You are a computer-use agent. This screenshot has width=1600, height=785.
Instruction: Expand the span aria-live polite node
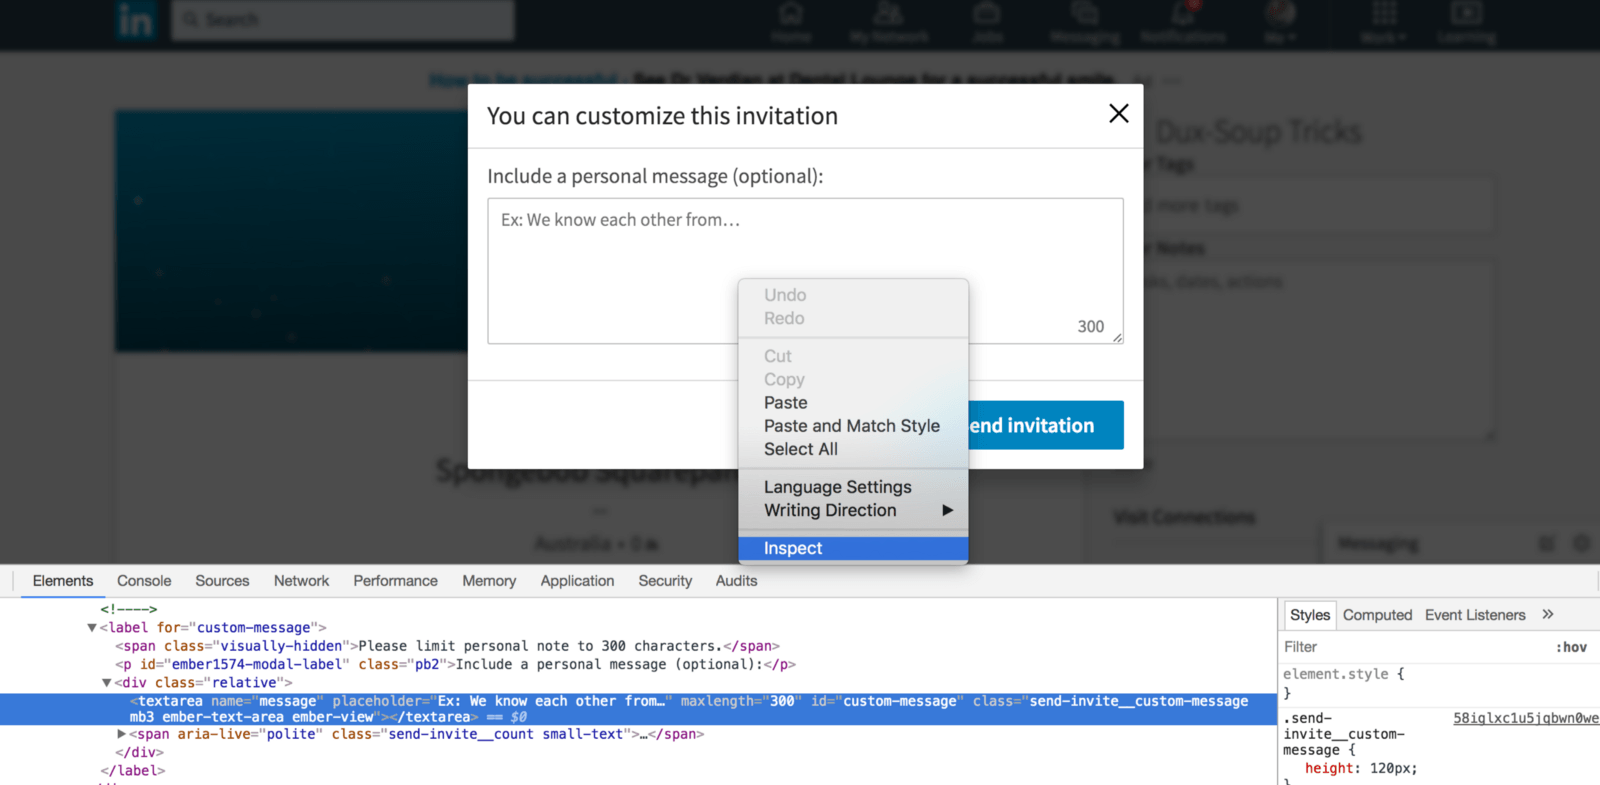[x=122, y=734]
